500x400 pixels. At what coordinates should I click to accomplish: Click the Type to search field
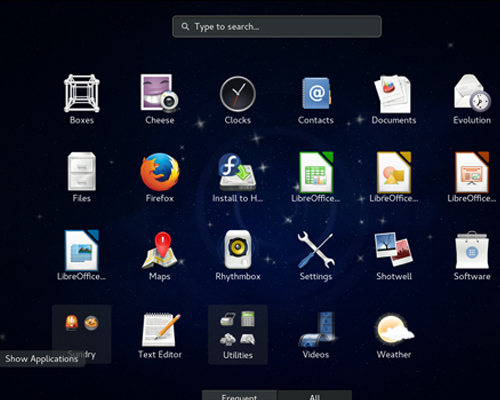(x=277, y=26)
